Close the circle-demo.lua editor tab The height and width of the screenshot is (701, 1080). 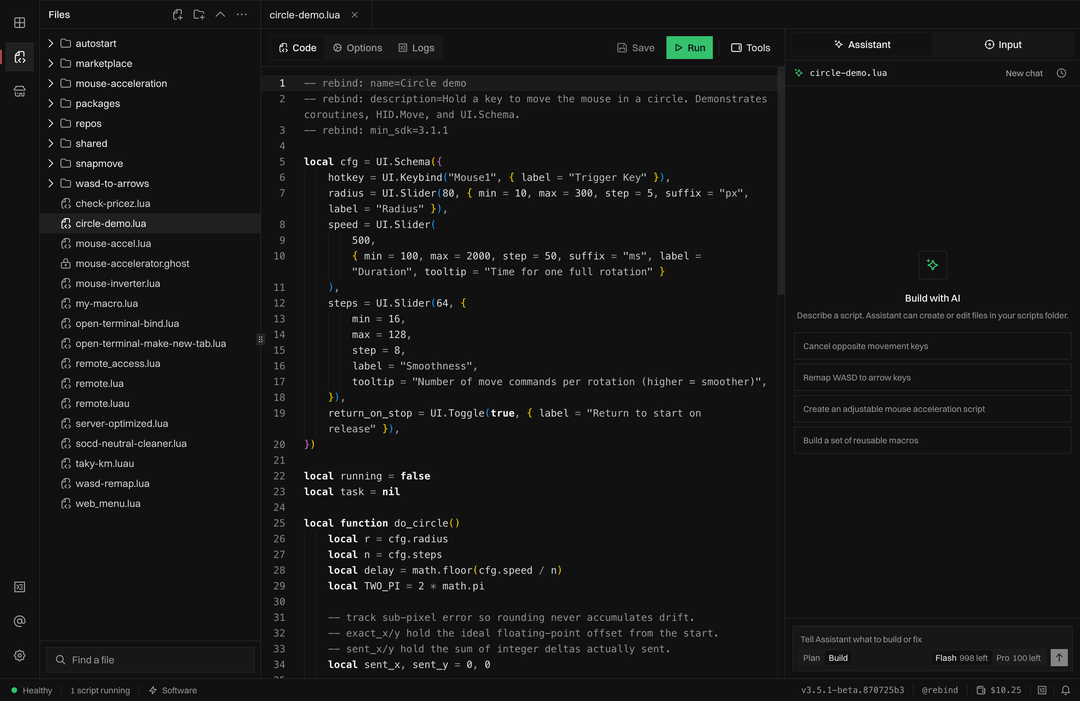355,14
